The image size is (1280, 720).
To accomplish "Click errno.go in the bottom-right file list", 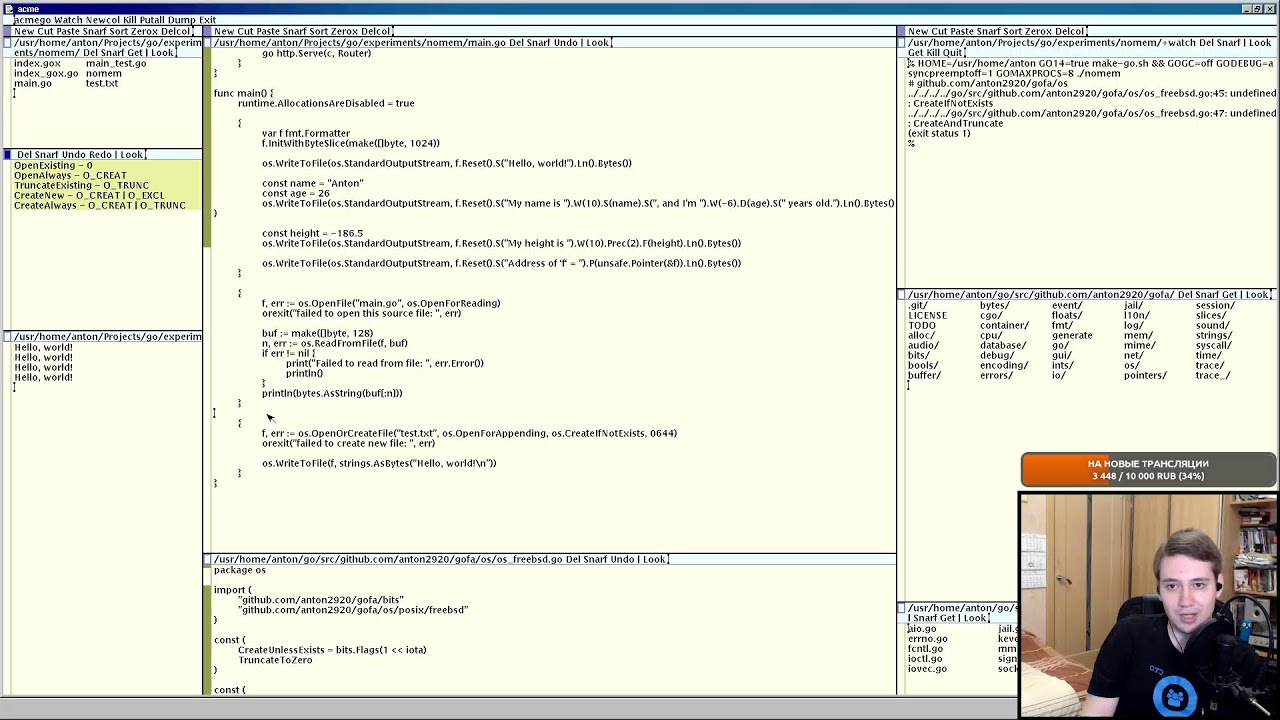I will coord(927,638).
